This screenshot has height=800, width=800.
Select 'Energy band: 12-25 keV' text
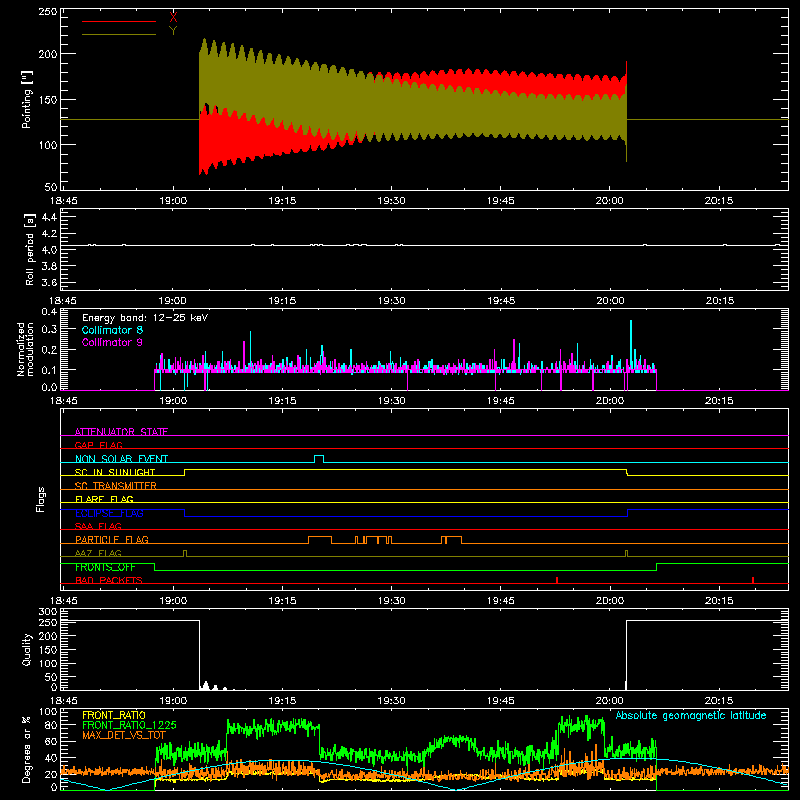tap(145, 318)
